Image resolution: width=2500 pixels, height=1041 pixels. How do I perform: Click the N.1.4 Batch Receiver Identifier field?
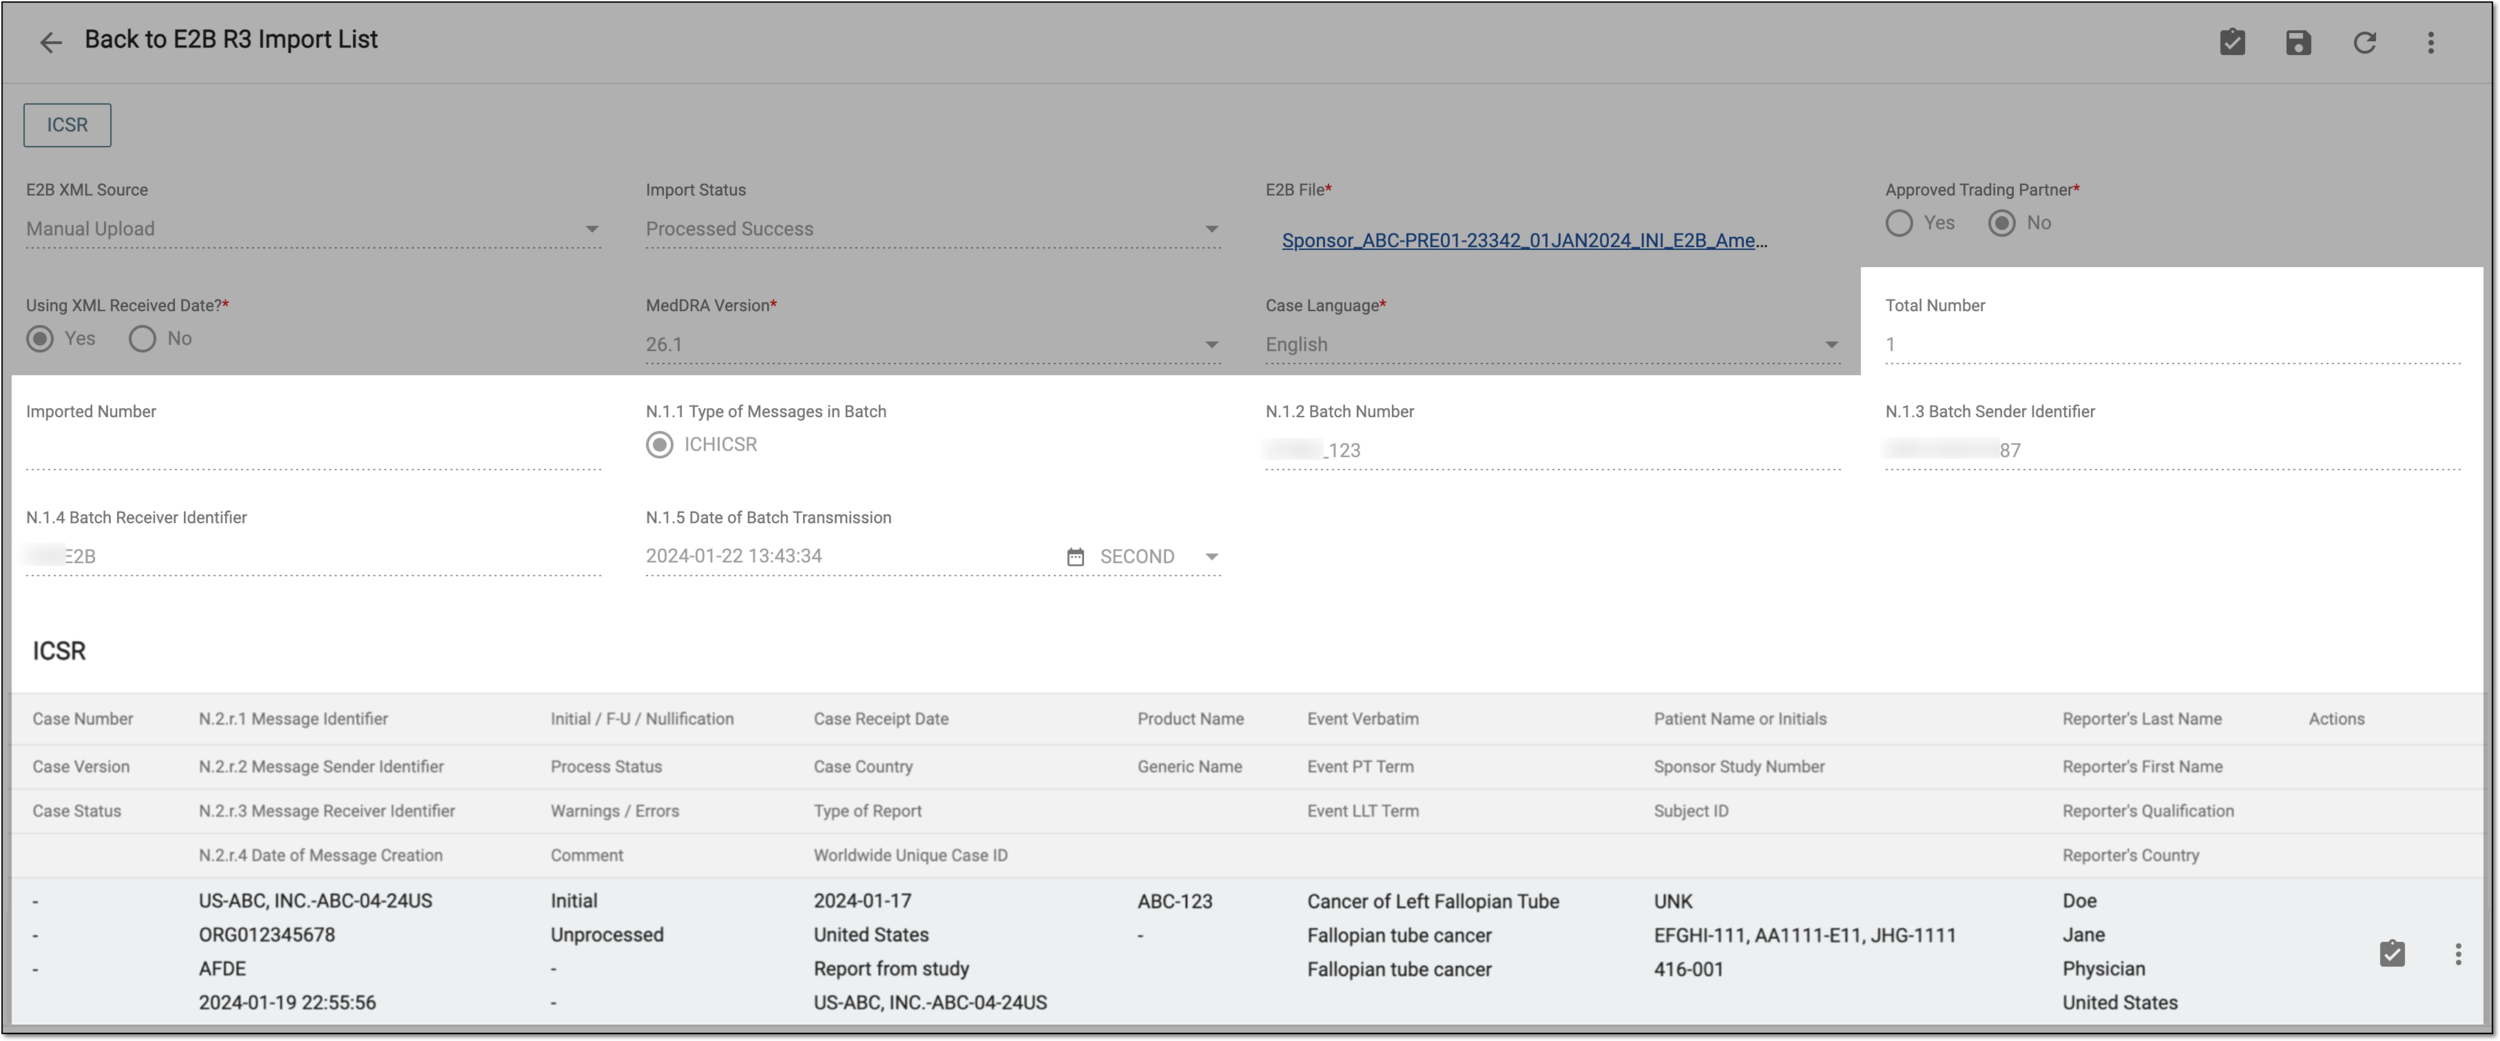(x=313, y=557)
